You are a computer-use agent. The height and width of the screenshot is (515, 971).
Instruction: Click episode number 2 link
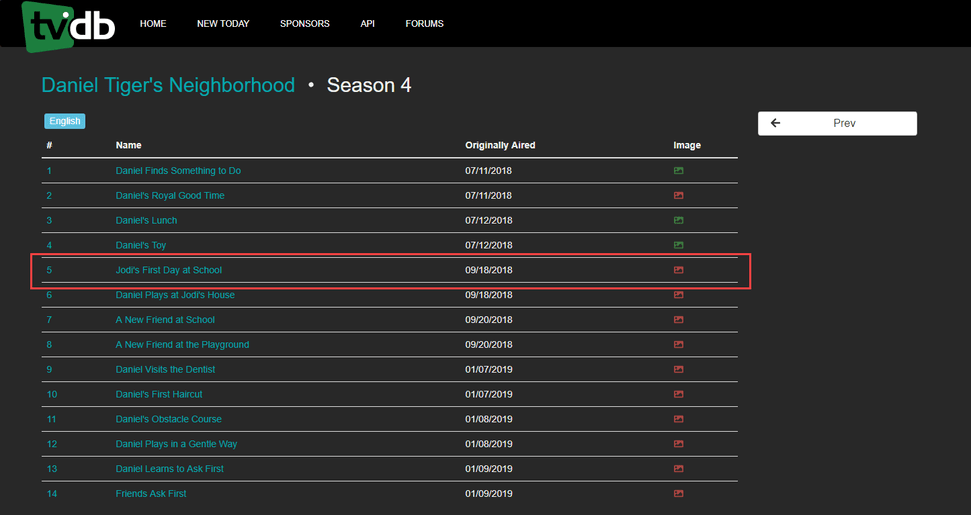coord(49,196)
